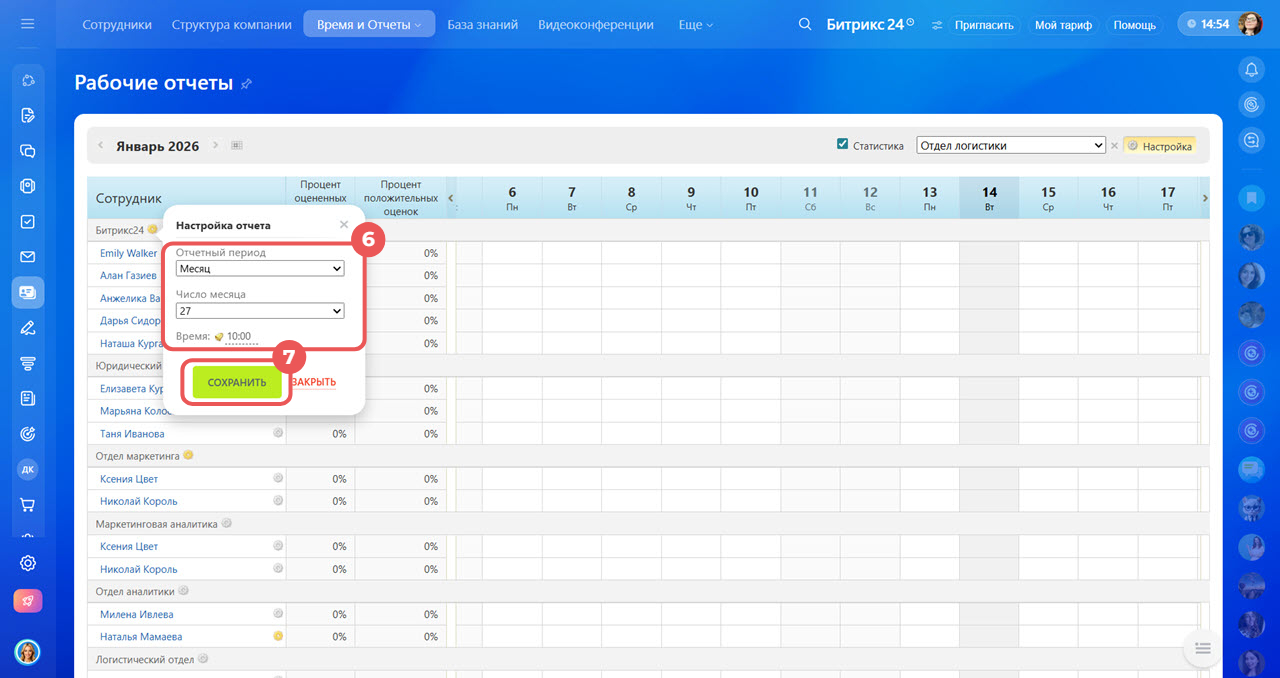Click the Закрыть link in popup

point(314,382)
